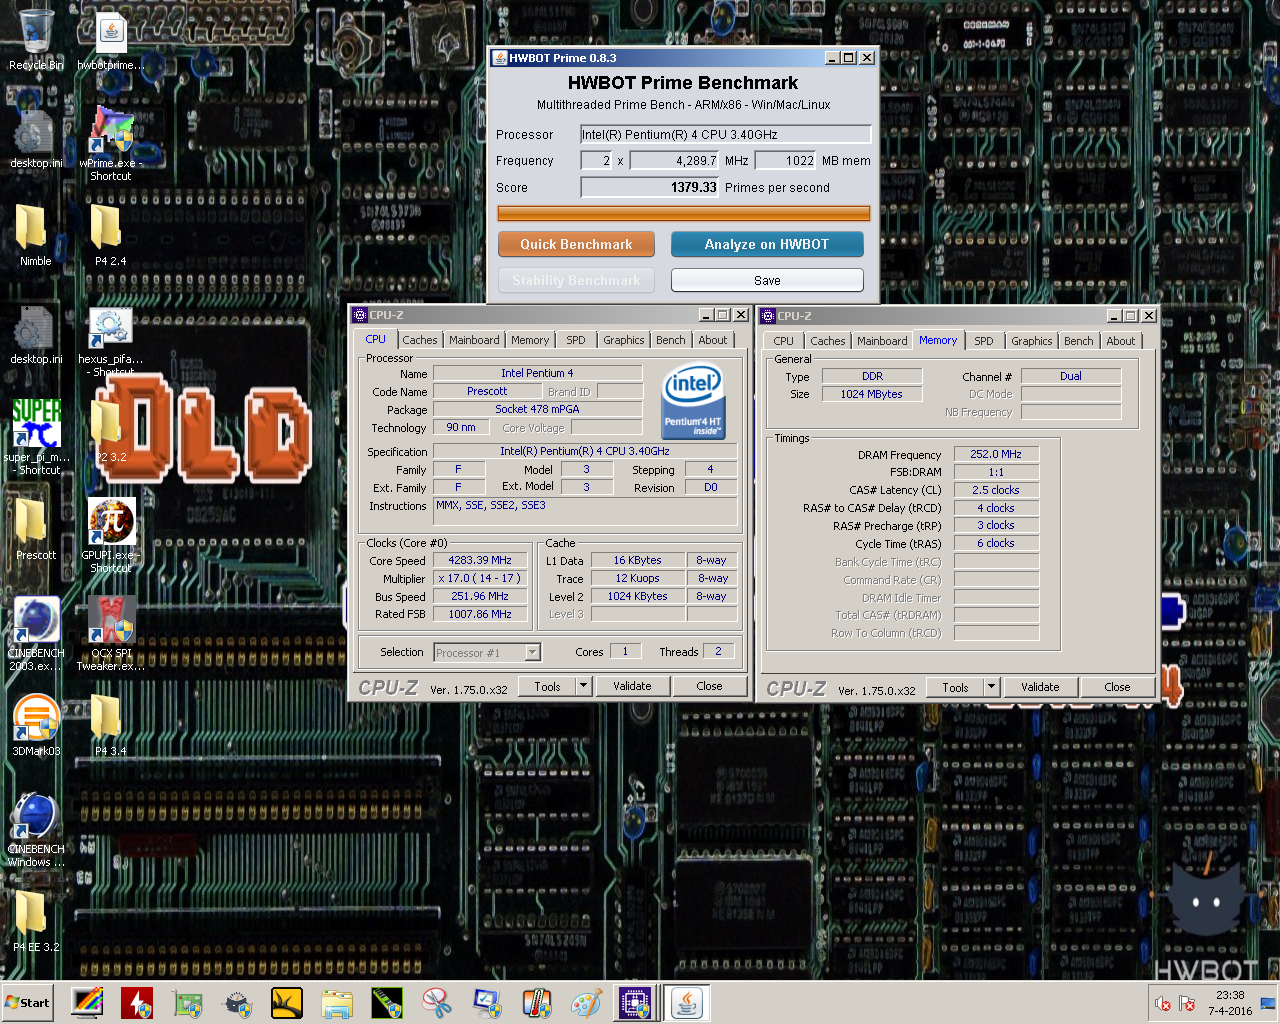The image size is (1280, 1024).
Task: Open SPD tab in right CPU-Z window
Action: pyautogui.click(x=984, y=341)
